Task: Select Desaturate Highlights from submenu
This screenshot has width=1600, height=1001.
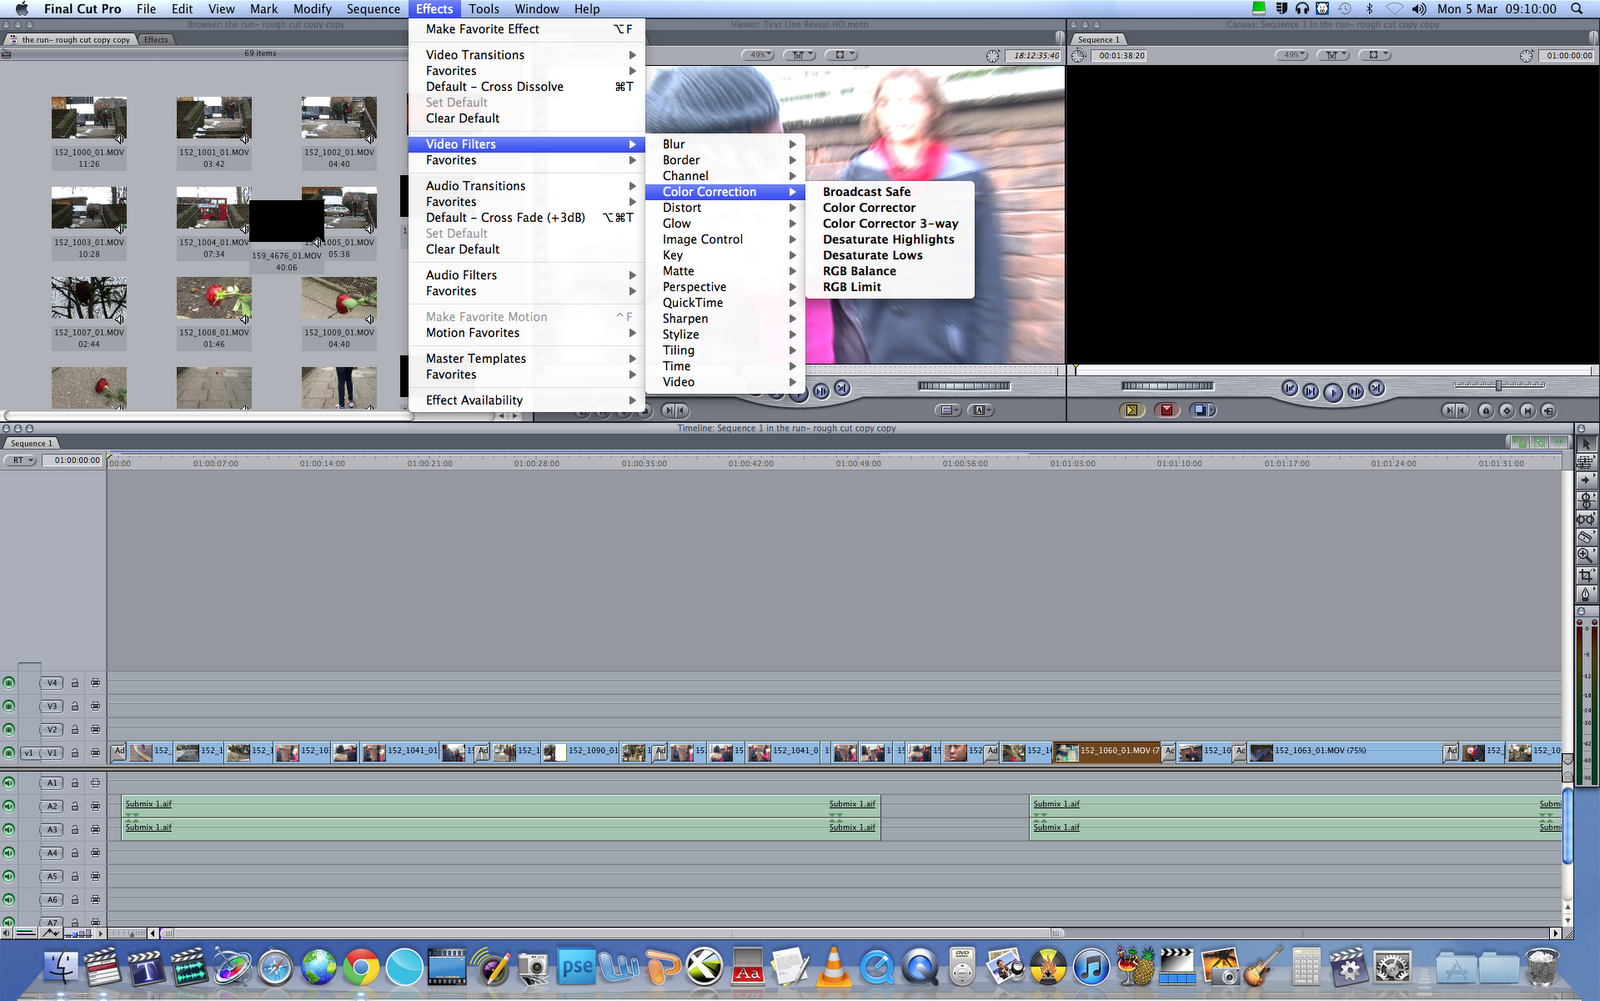Action: pyautogui.click(x=890, y=240)
